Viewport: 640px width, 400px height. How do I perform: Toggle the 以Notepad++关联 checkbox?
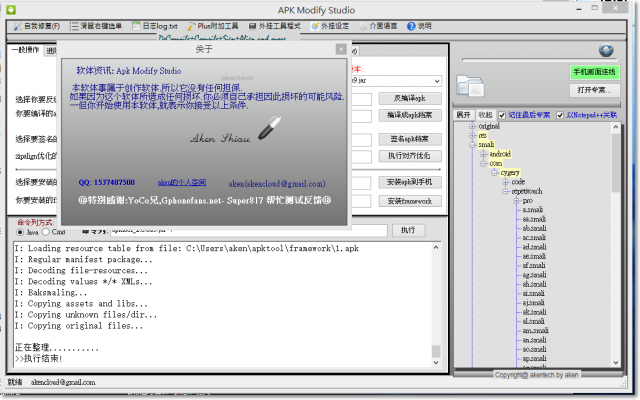pyautogui.click(x=560, y=115)
